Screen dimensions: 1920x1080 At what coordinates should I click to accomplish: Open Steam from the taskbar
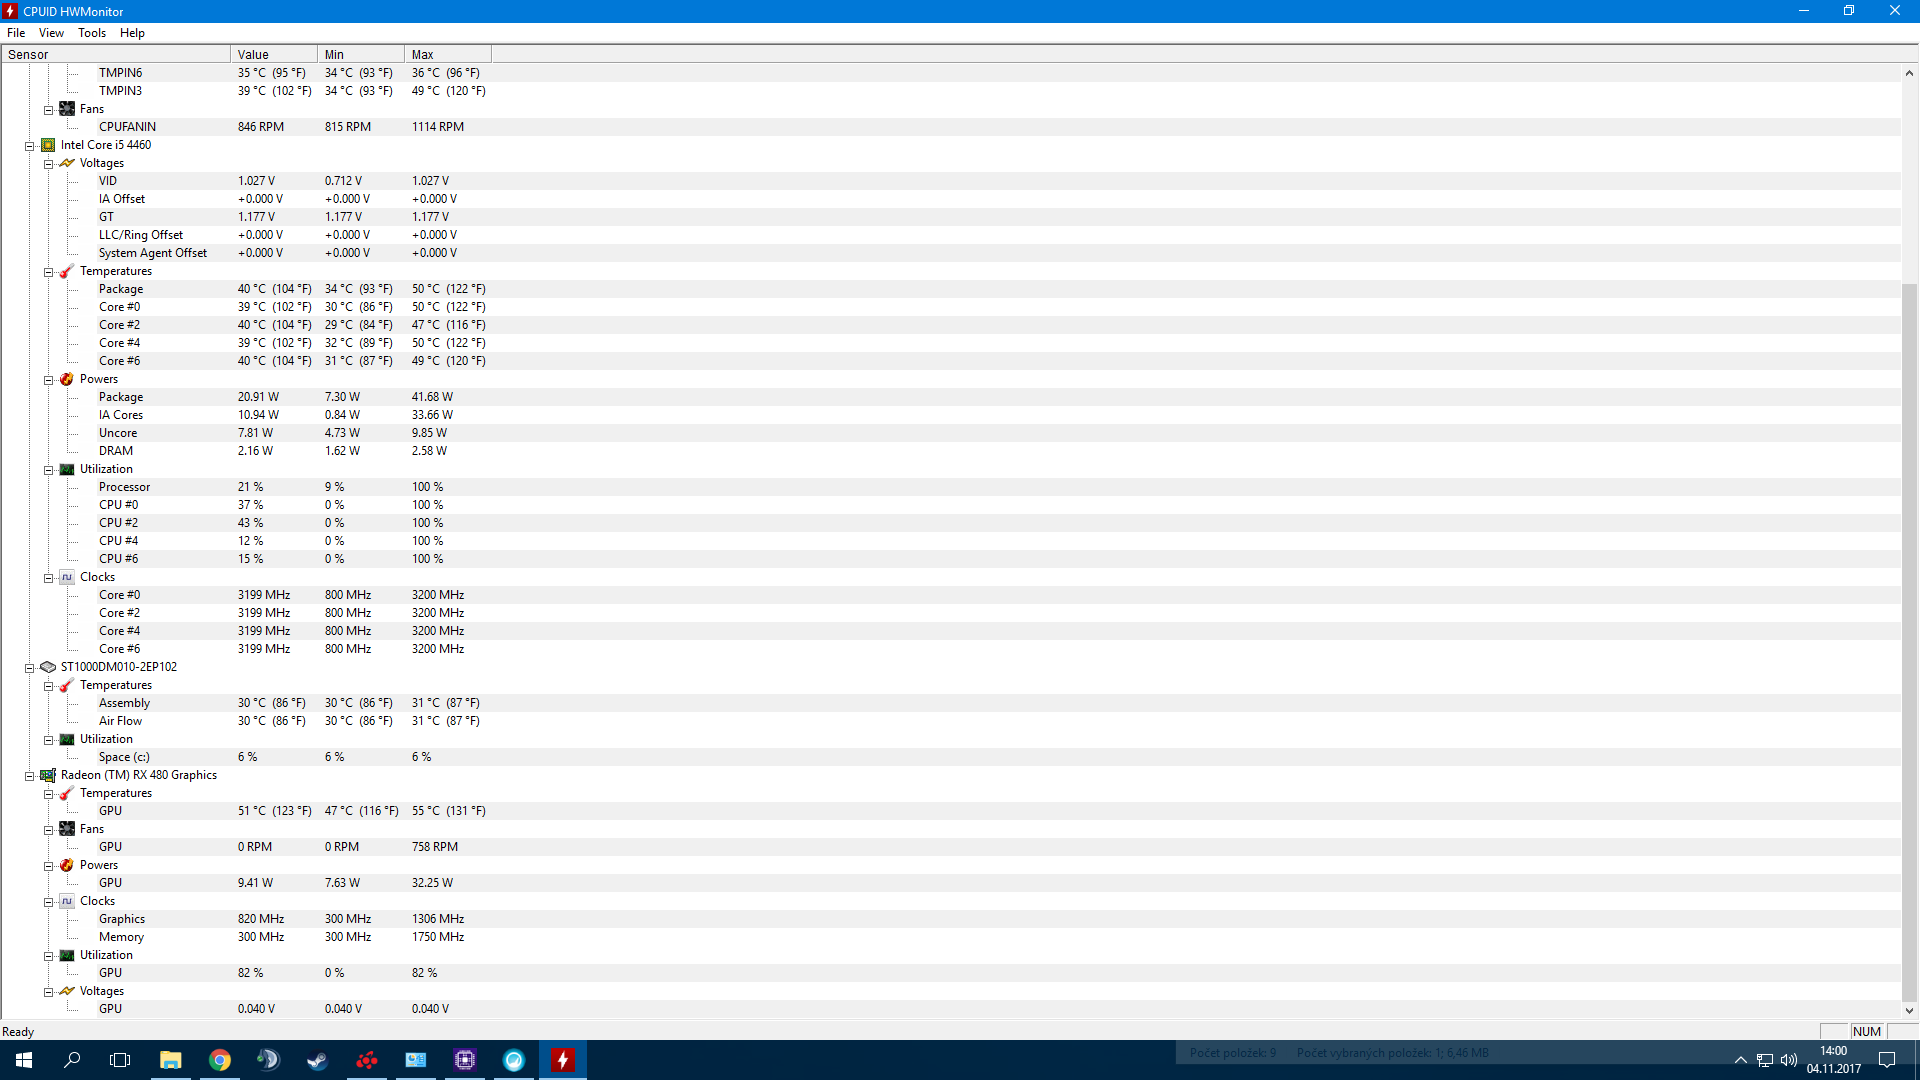click(x=318, y=1060)
